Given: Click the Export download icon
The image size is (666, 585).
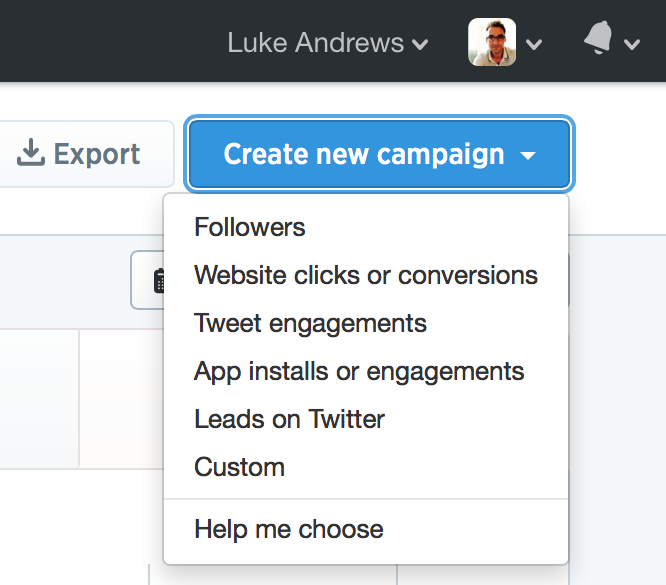Looking at the screenshot, I should [31, 153].
